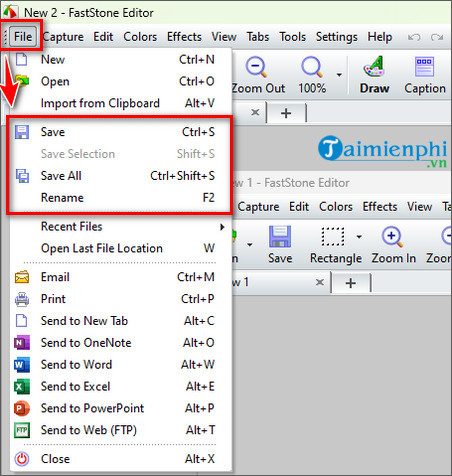Image resolution: width=452 pixels, height=476 pixels.
Task: Click the page icon beside Send to New Tab
Action: pos(22,321)
